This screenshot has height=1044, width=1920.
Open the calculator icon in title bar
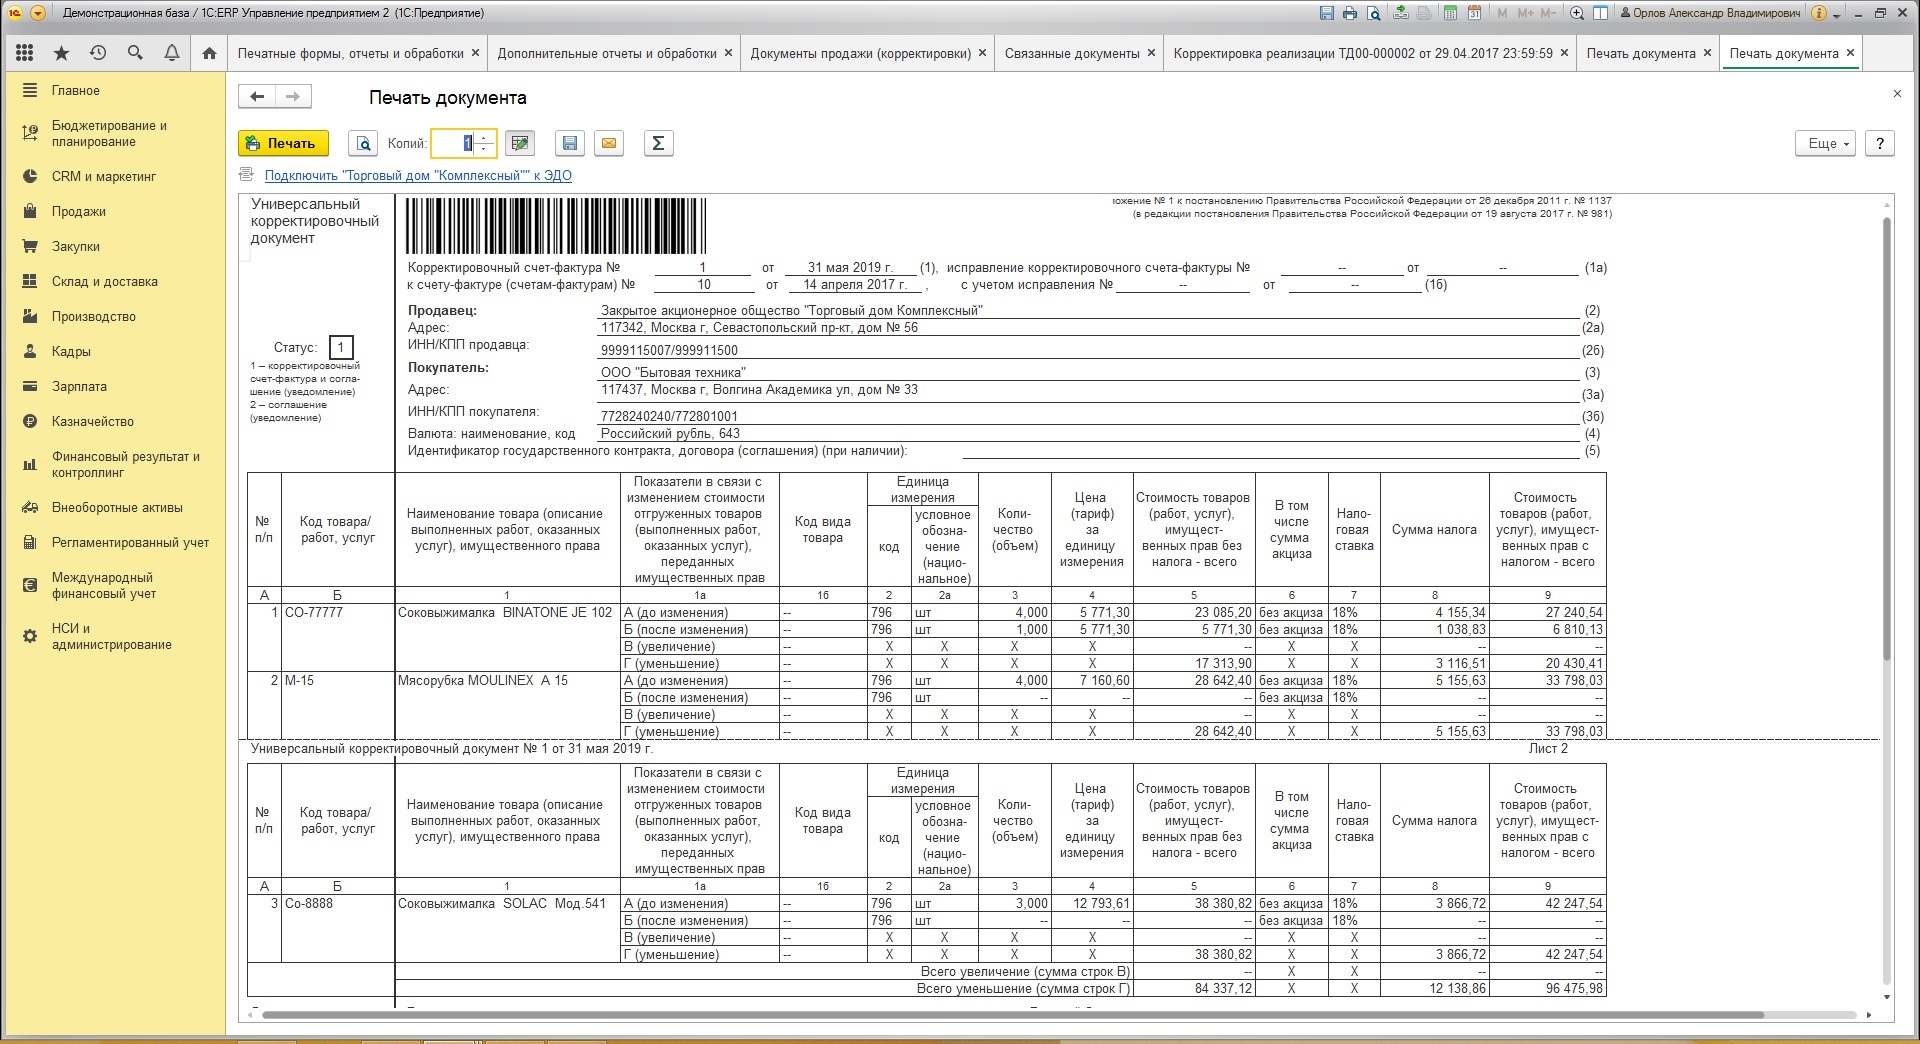[x=1450, y=13]
